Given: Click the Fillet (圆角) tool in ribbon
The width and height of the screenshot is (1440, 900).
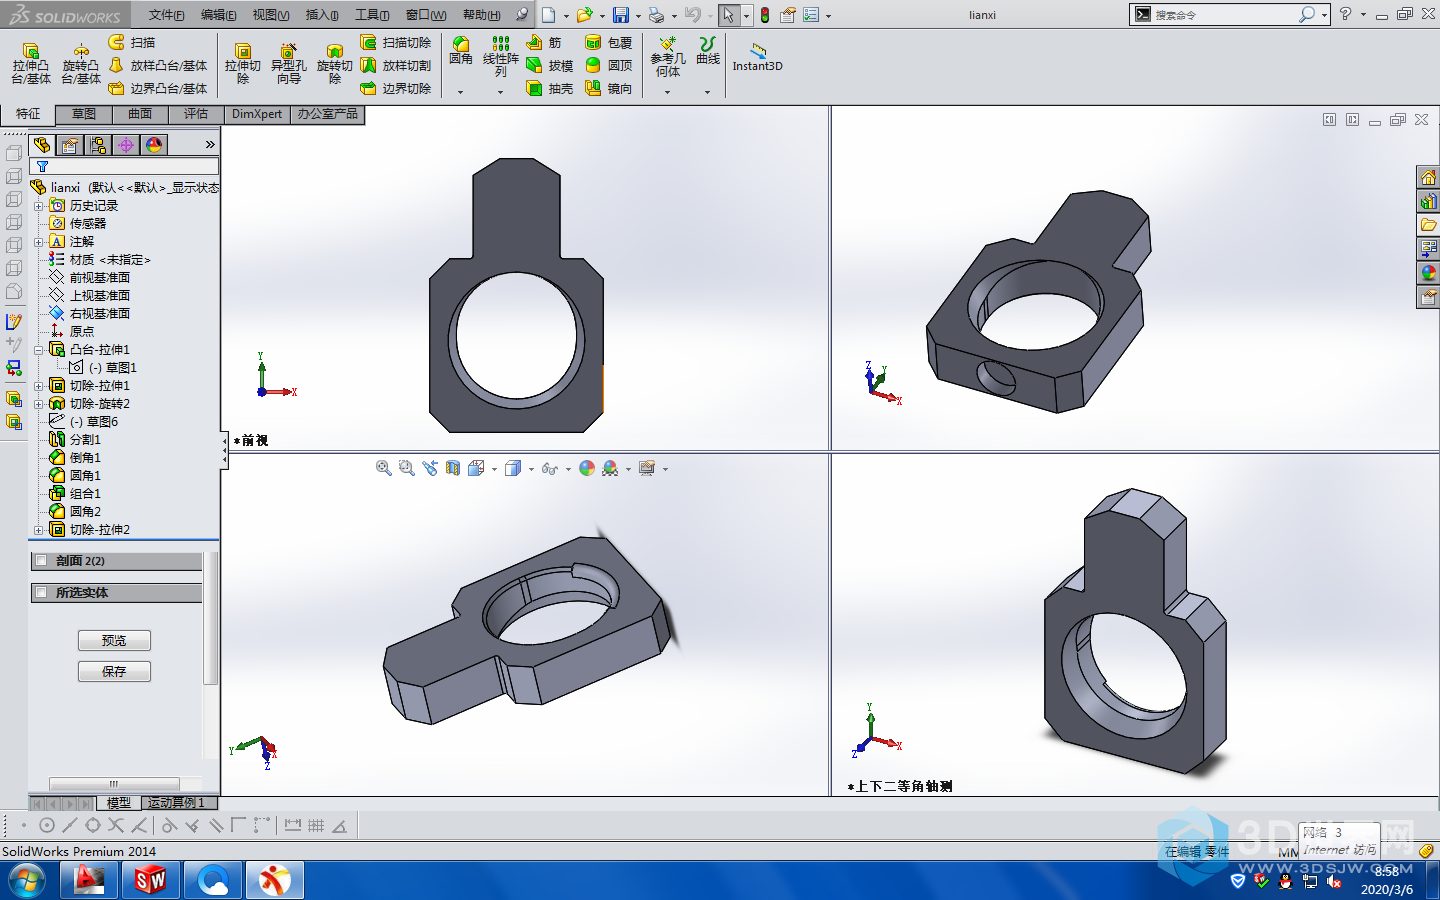Looking at the screenshot, I should 461,51.
